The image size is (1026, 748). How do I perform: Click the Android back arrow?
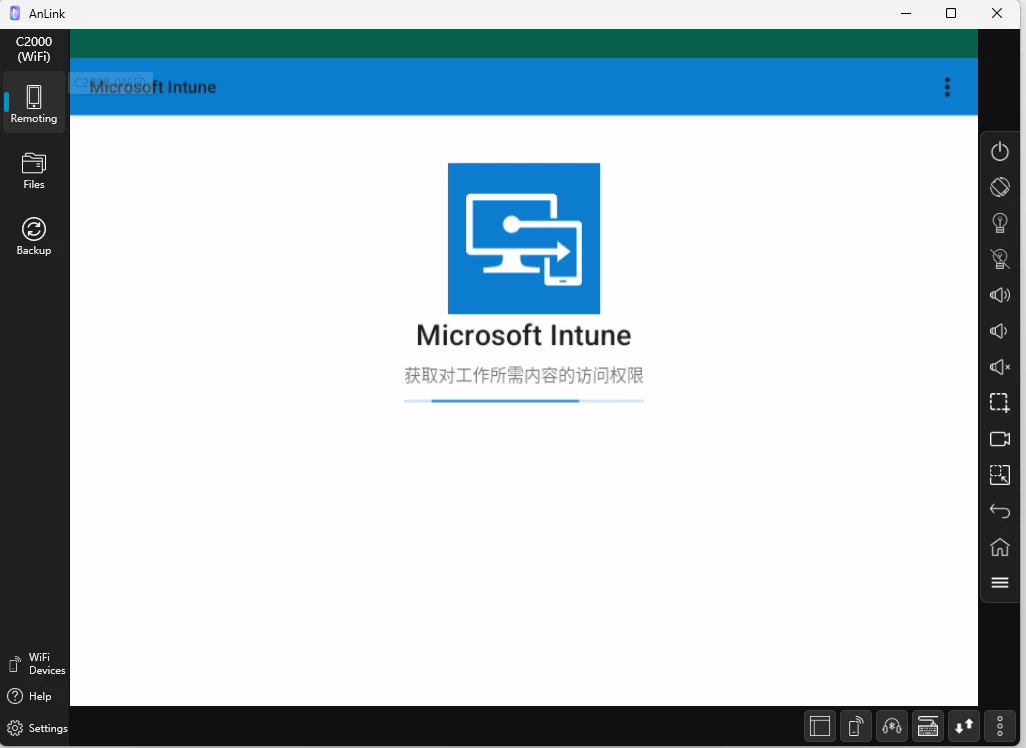point(999,510)
